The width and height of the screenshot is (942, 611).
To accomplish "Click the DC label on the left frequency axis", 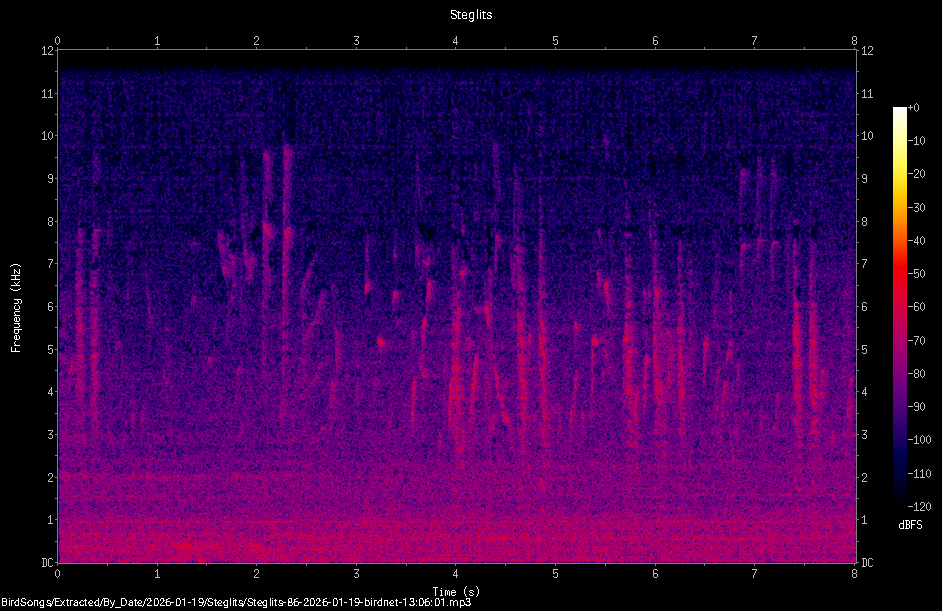I will tap(47, 563).
